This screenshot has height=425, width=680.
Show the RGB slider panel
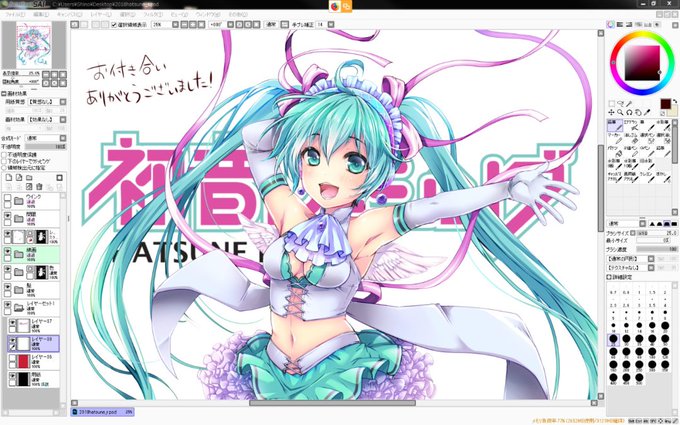[x=620, y=24]
